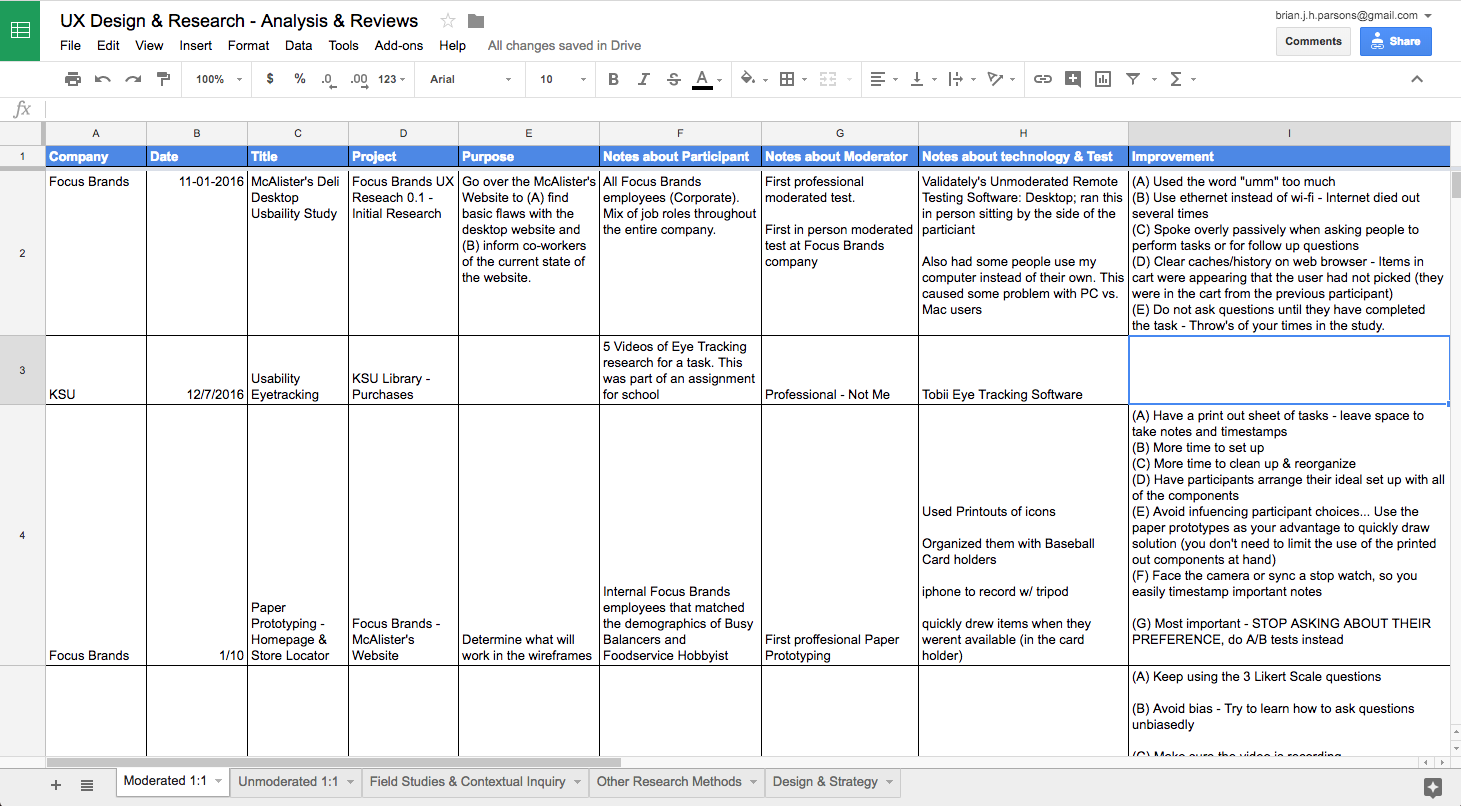The image size is (1461, 806).
Task: Open the Add-ons menu
Action: point(399,45)
